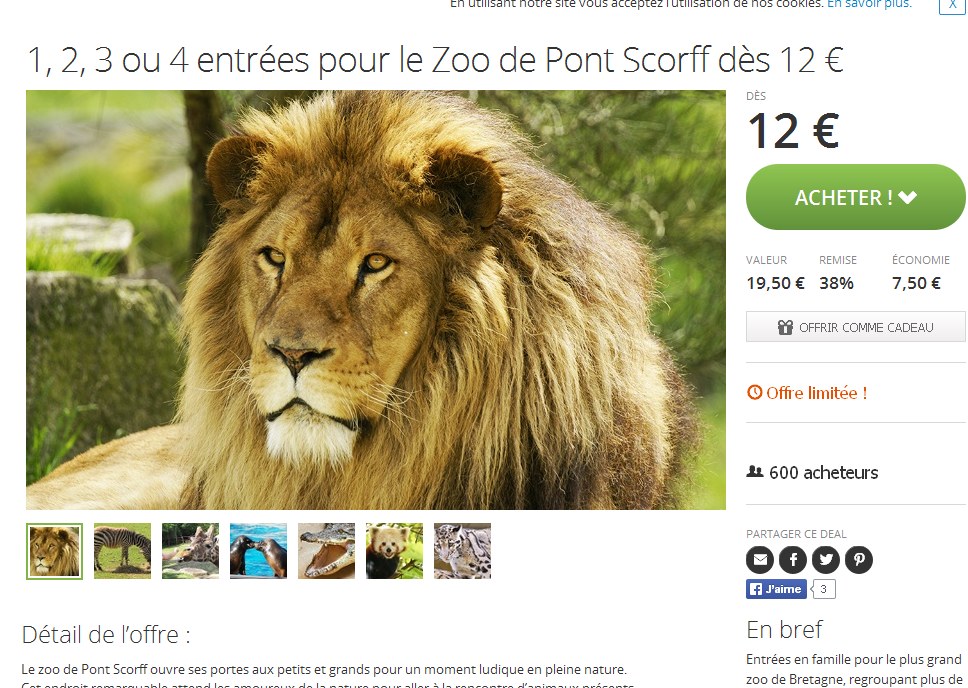Share deal on Facebook icon
Screen dimensions: 968x688
coord(793,560)
